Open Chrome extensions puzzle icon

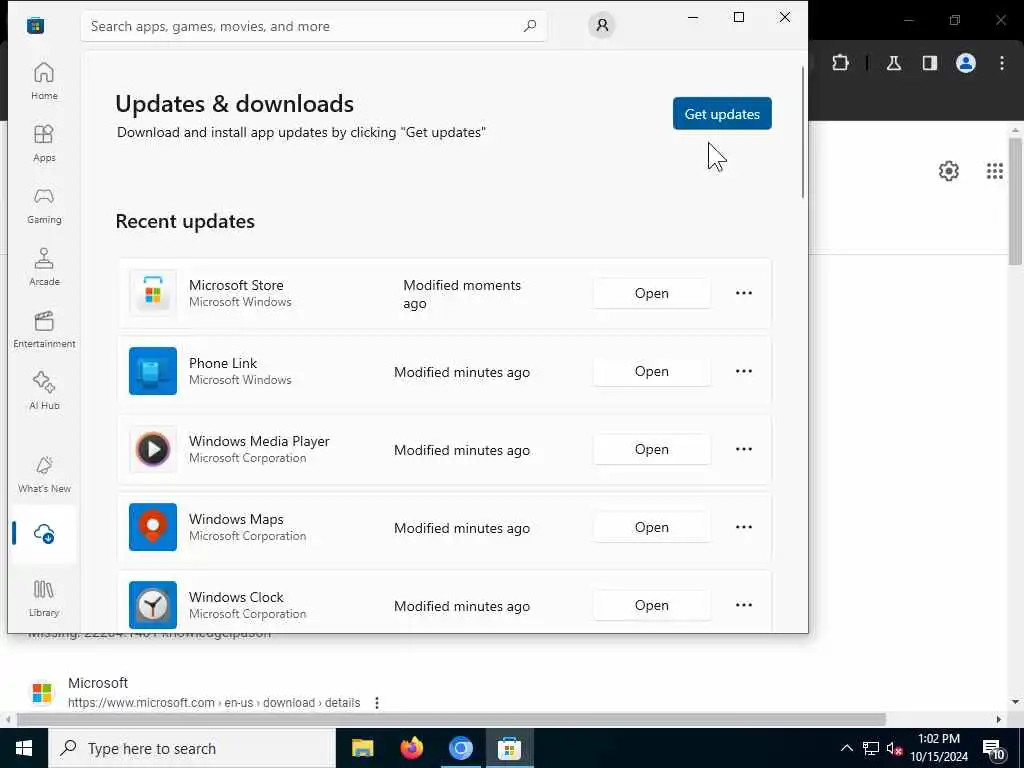(840, 63)
